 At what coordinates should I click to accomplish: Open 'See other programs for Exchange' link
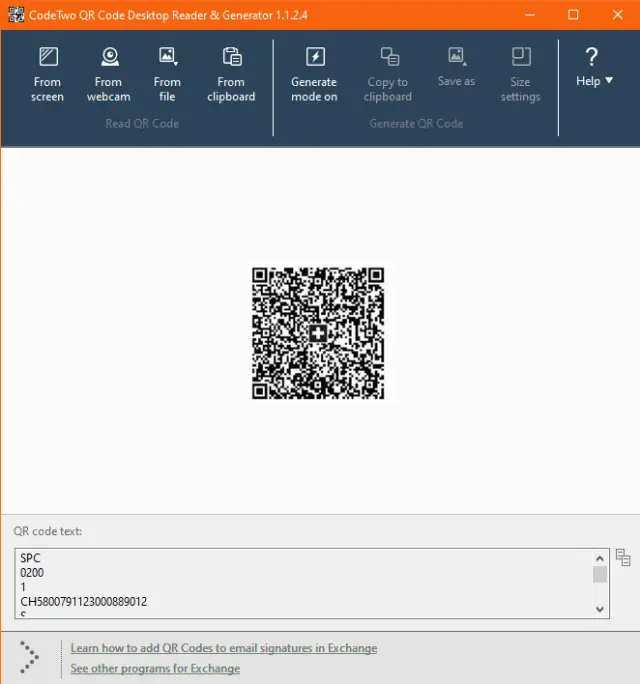155,668
